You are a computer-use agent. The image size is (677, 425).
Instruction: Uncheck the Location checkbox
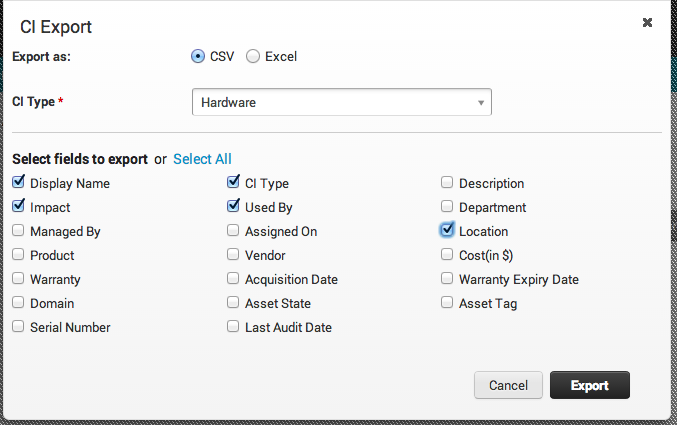coord(447,230)
